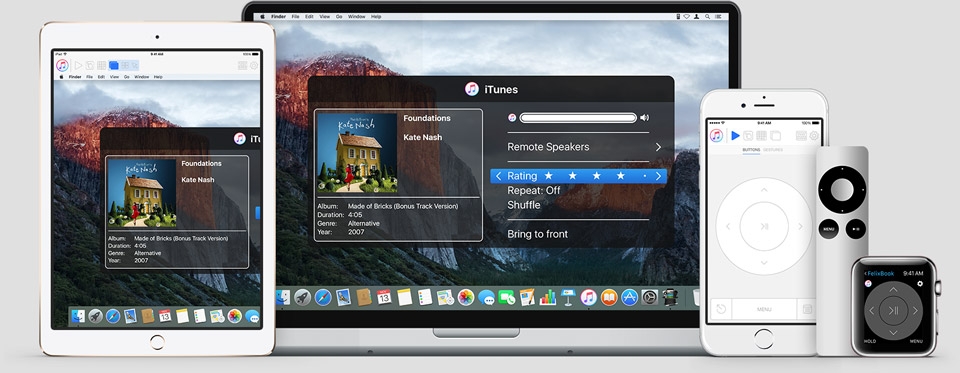Open the keyboard icon on iPhone toolbar
The width and height of the screenshot is (960, 373).
point(801,135)
